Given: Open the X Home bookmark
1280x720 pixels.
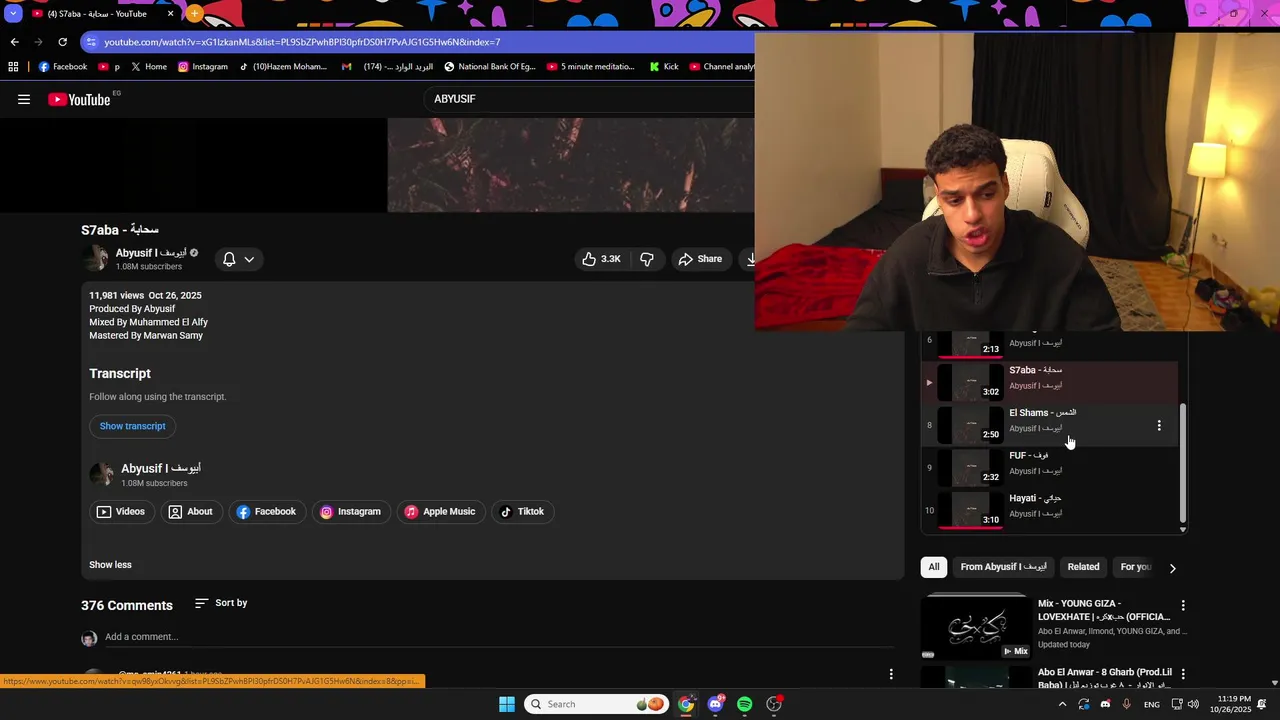Looking at the screenshot, I should pos(148,67).
